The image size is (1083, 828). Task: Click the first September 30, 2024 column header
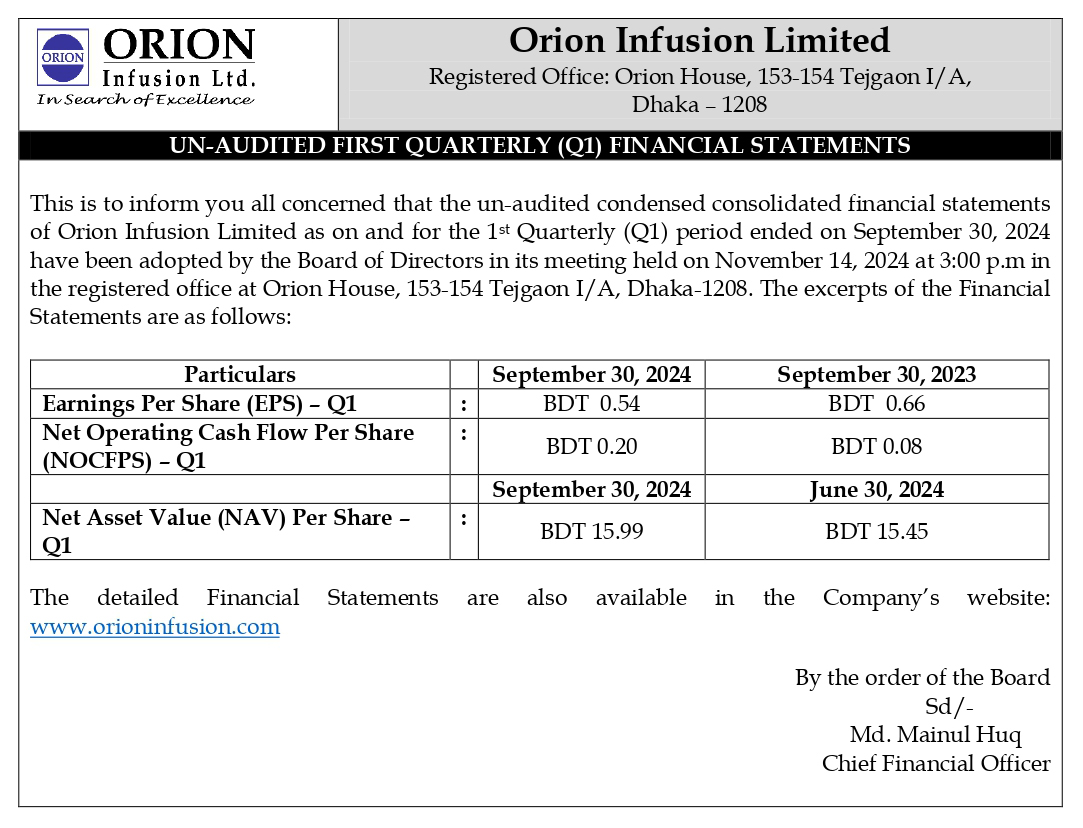591,375
